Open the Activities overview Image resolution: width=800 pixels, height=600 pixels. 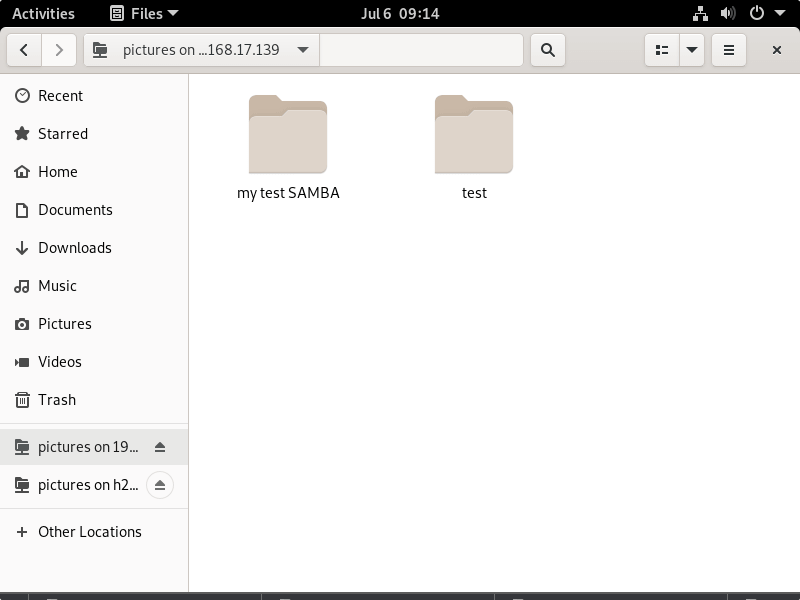pos(43,13)
